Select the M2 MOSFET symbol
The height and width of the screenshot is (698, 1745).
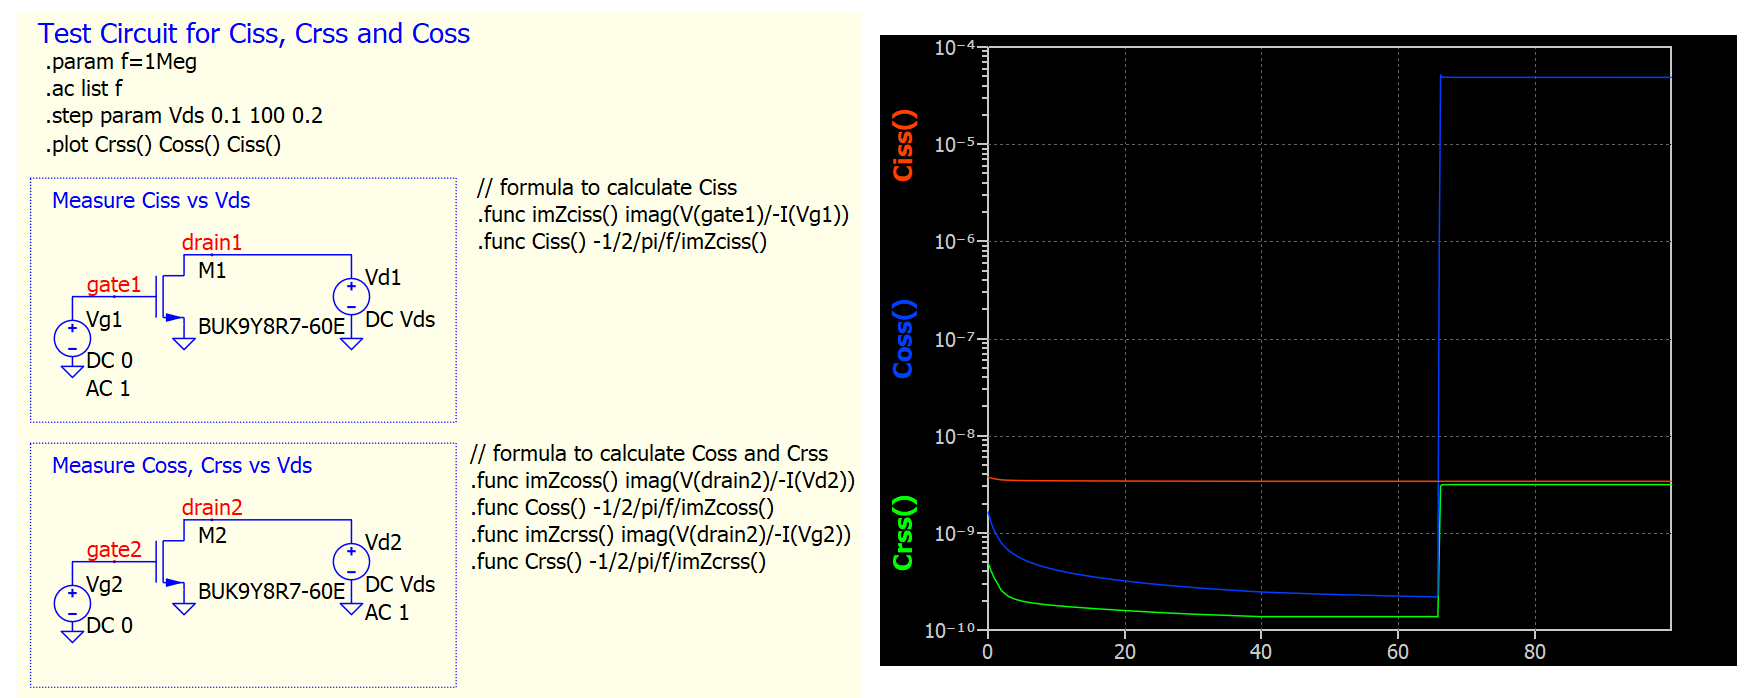(x=170, y=563)
